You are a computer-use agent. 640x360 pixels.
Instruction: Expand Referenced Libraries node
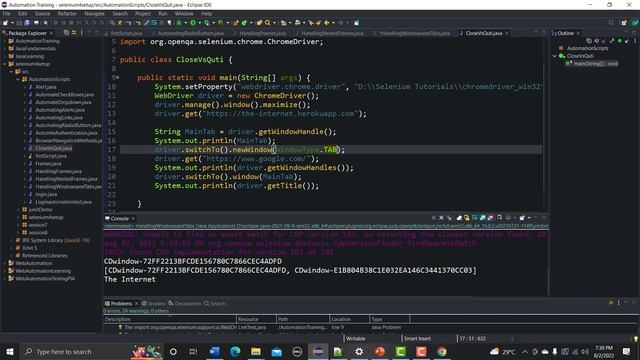pos(11,256)
